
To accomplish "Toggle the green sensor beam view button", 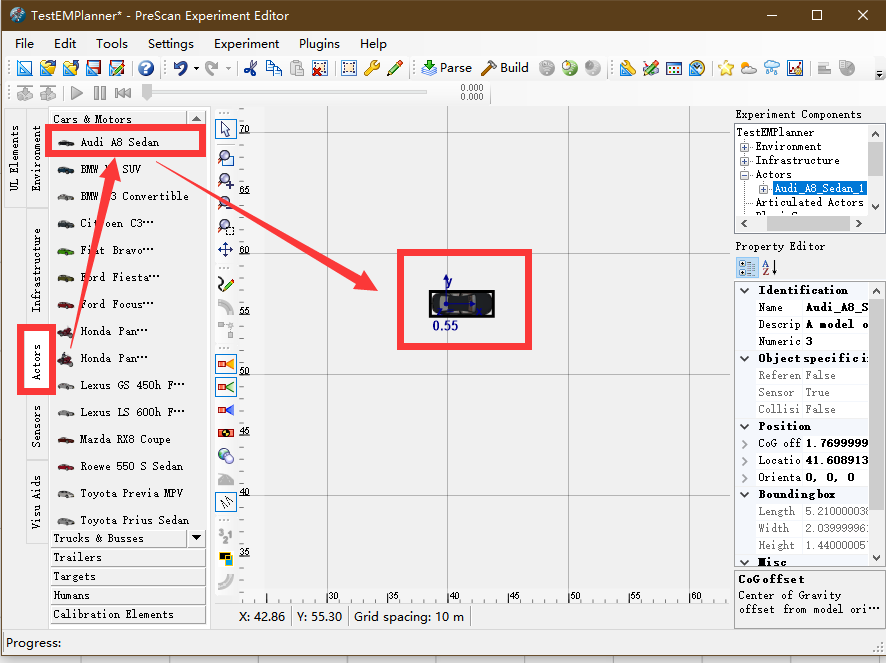I will point(225,387).
